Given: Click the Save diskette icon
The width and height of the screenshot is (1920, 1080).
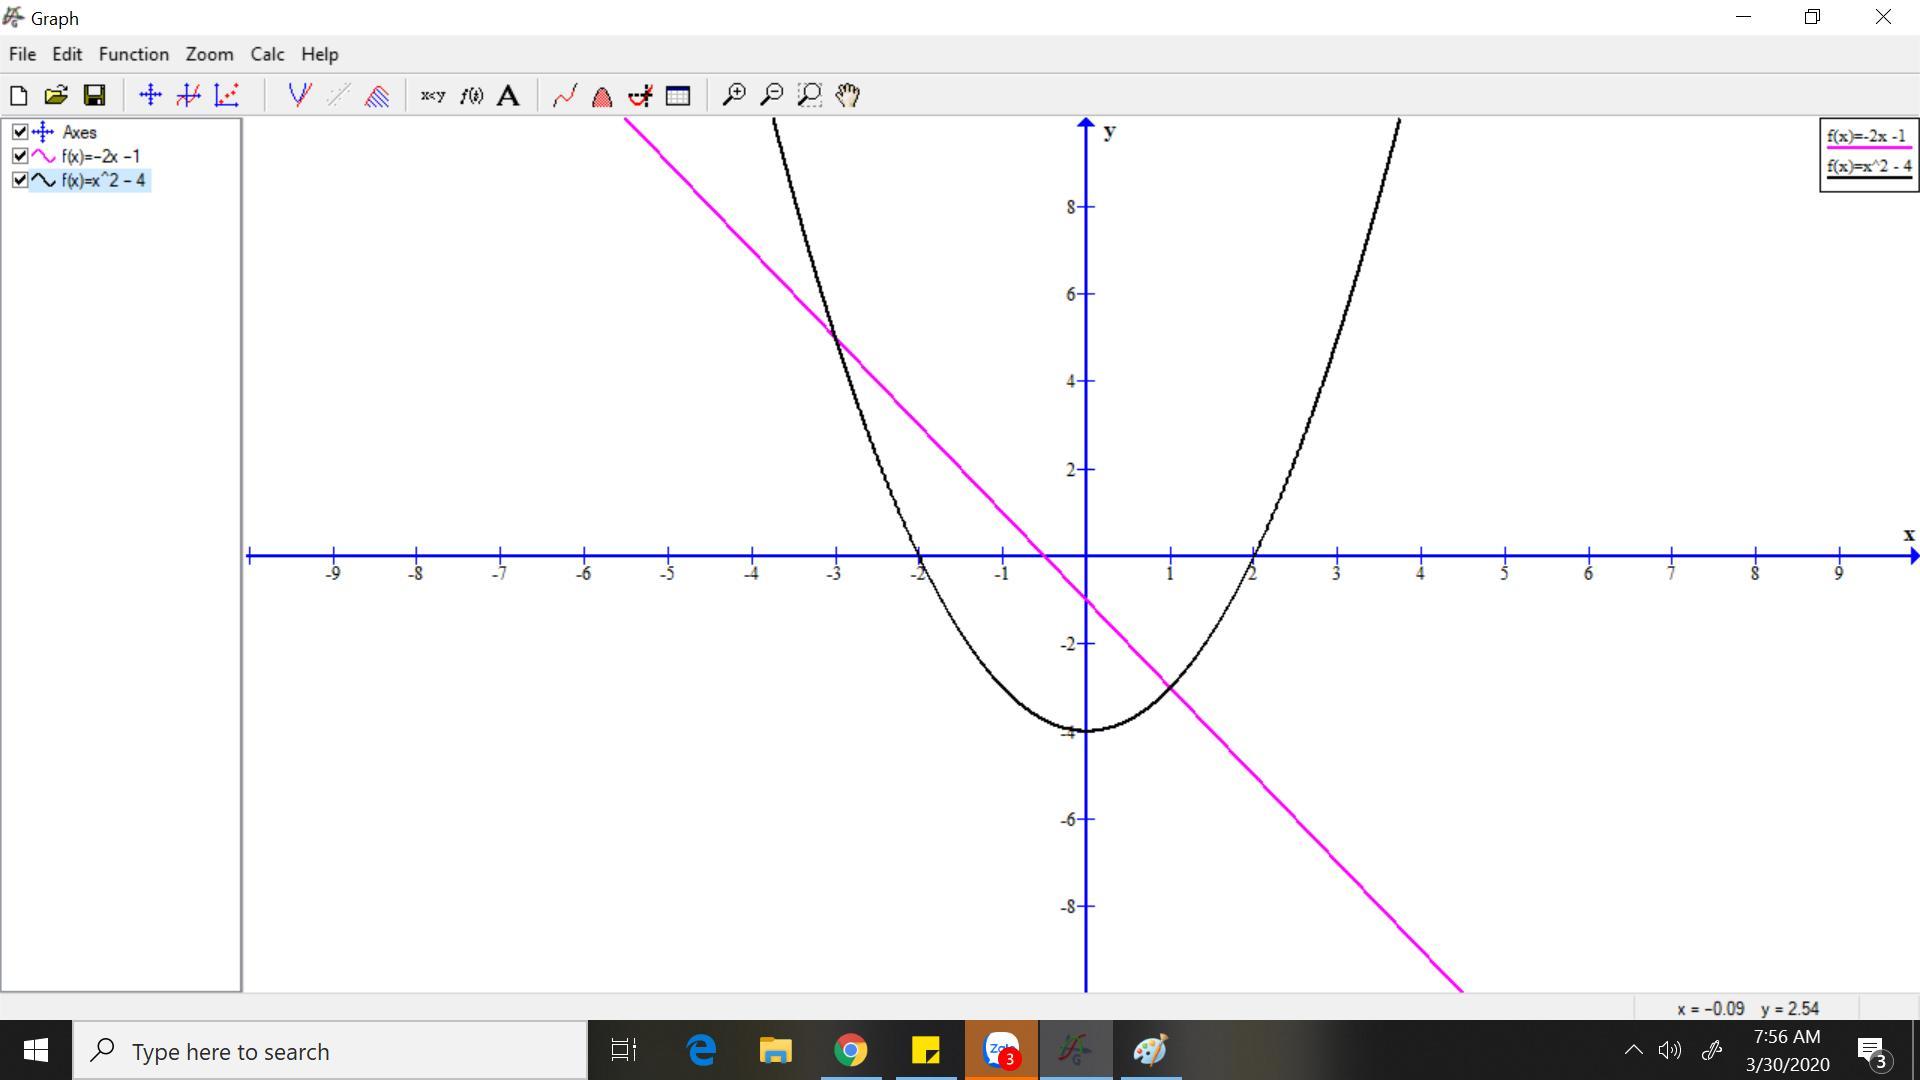Looking at the screenshot, I should pos(94,95).
